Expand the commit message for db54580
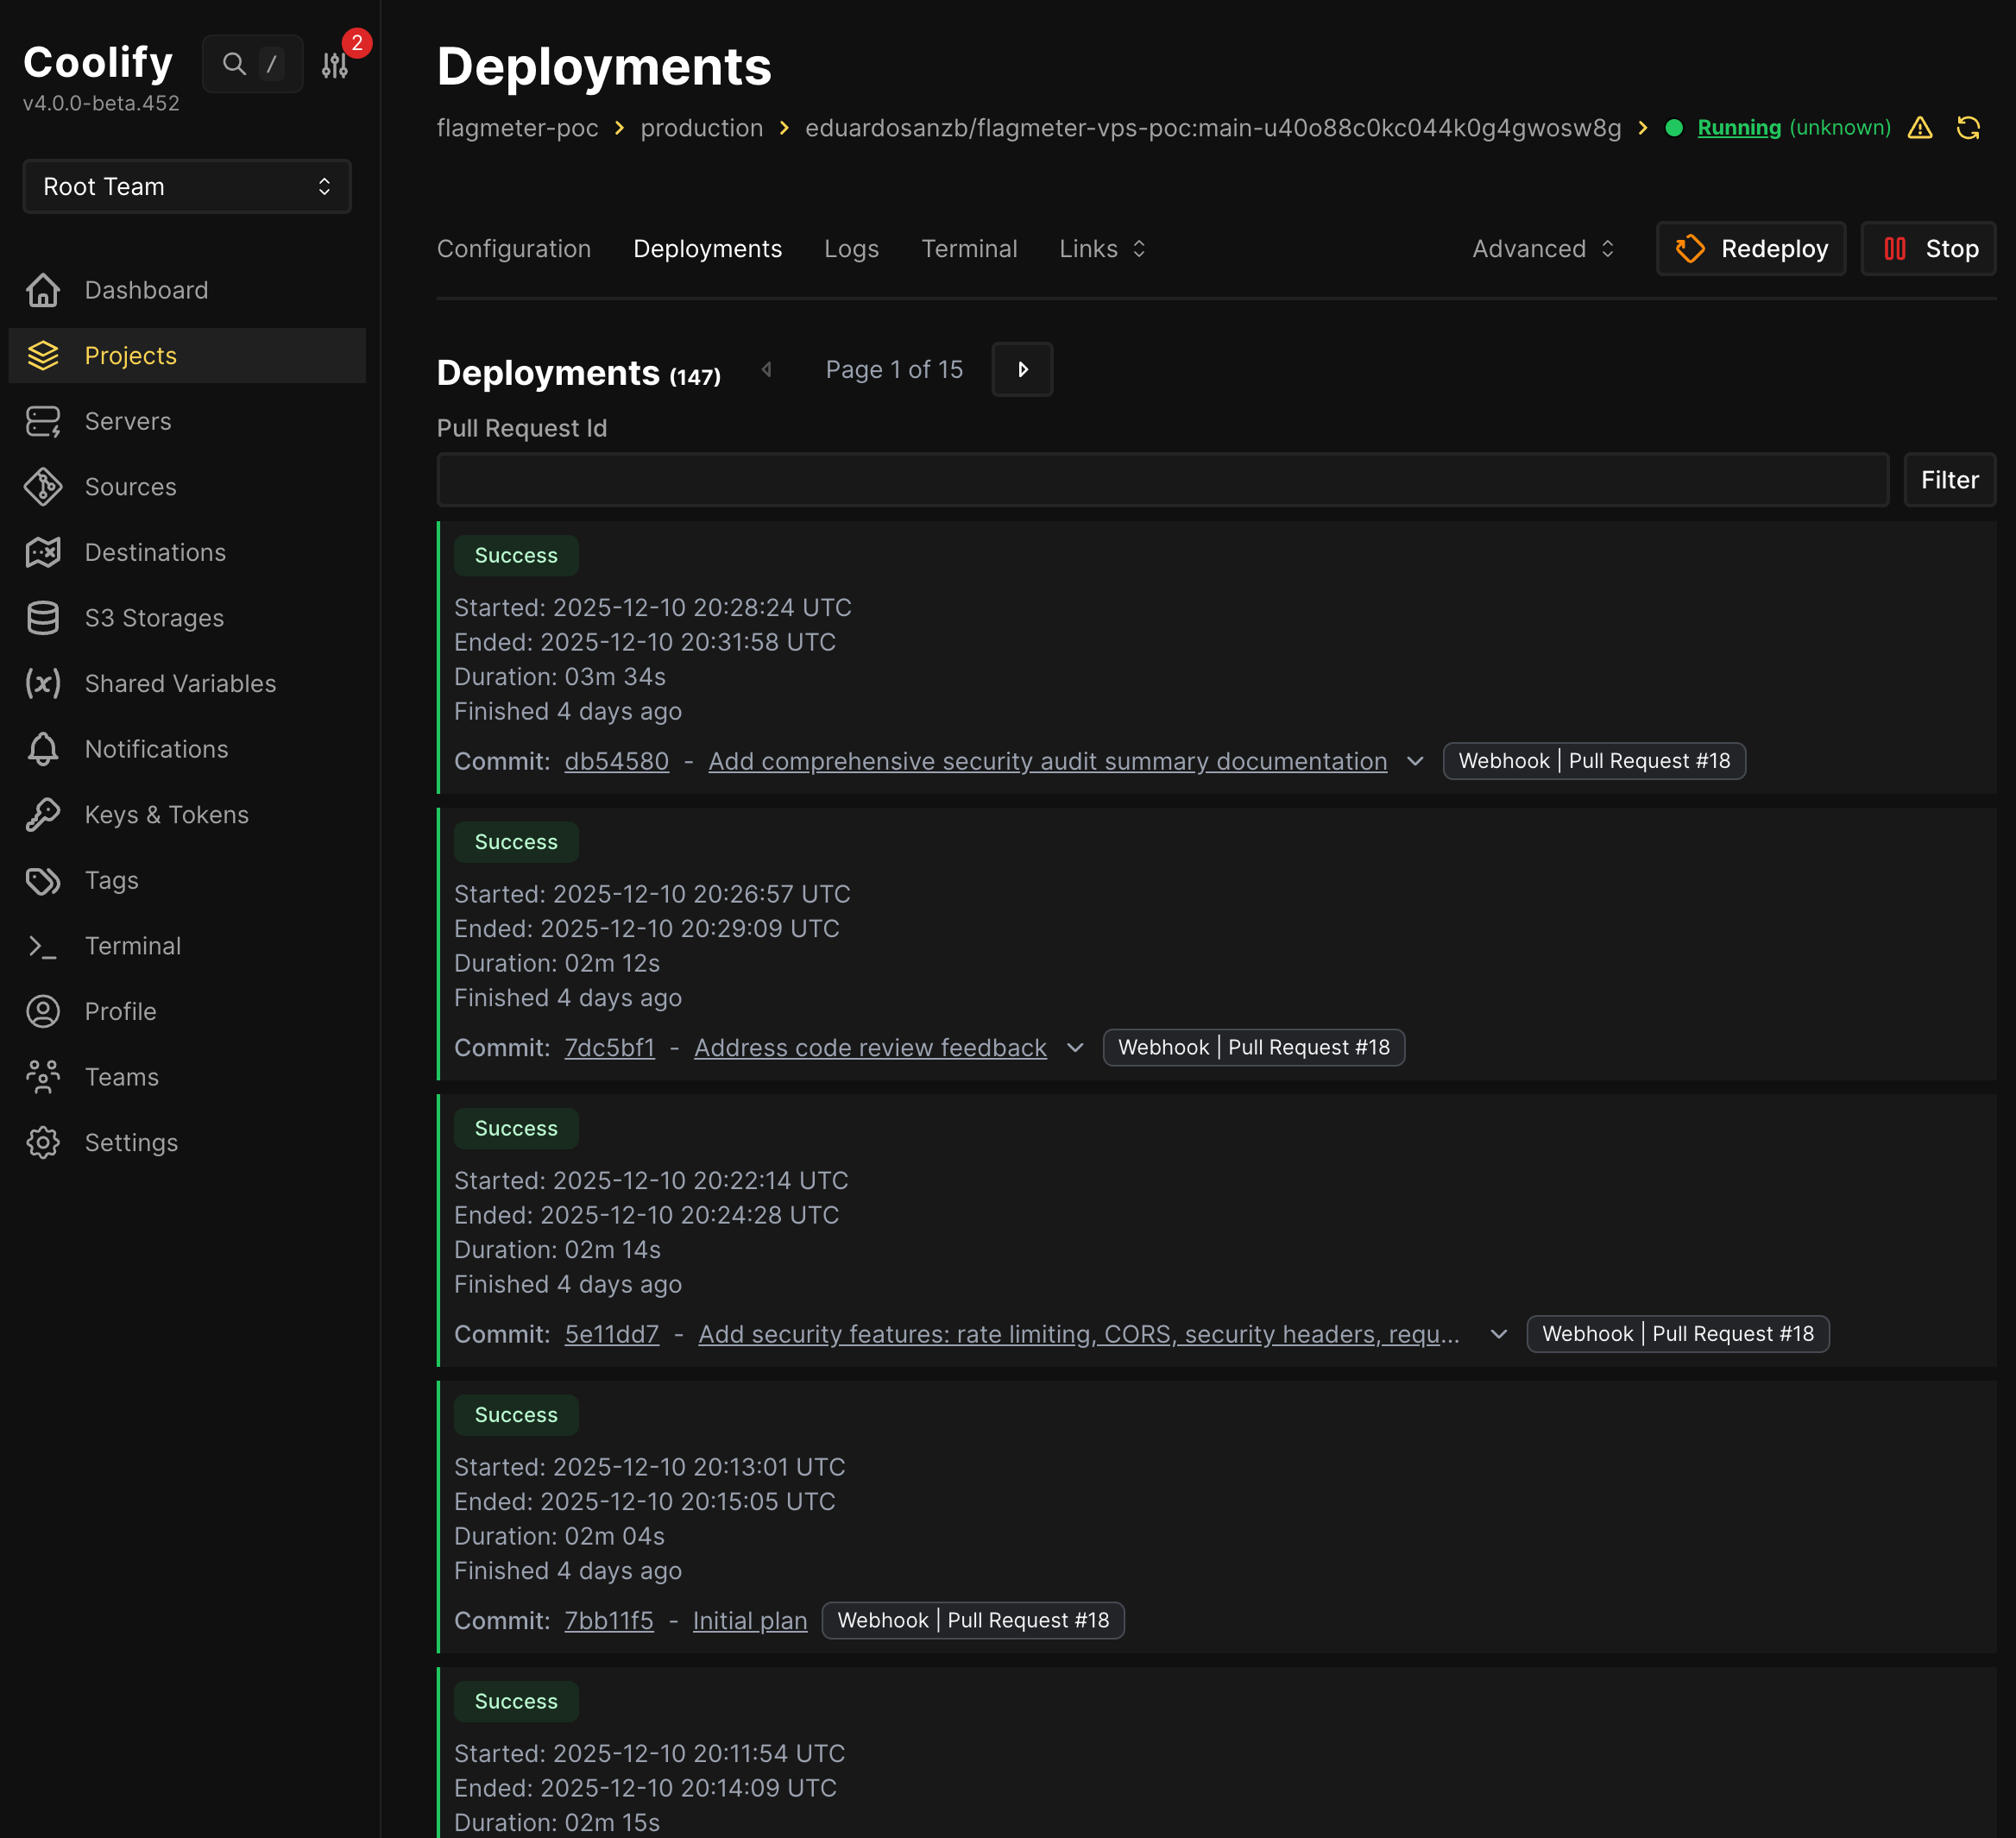Image resolution: width=2016 pixels, height=1838 pixels. click(1415, 761)
